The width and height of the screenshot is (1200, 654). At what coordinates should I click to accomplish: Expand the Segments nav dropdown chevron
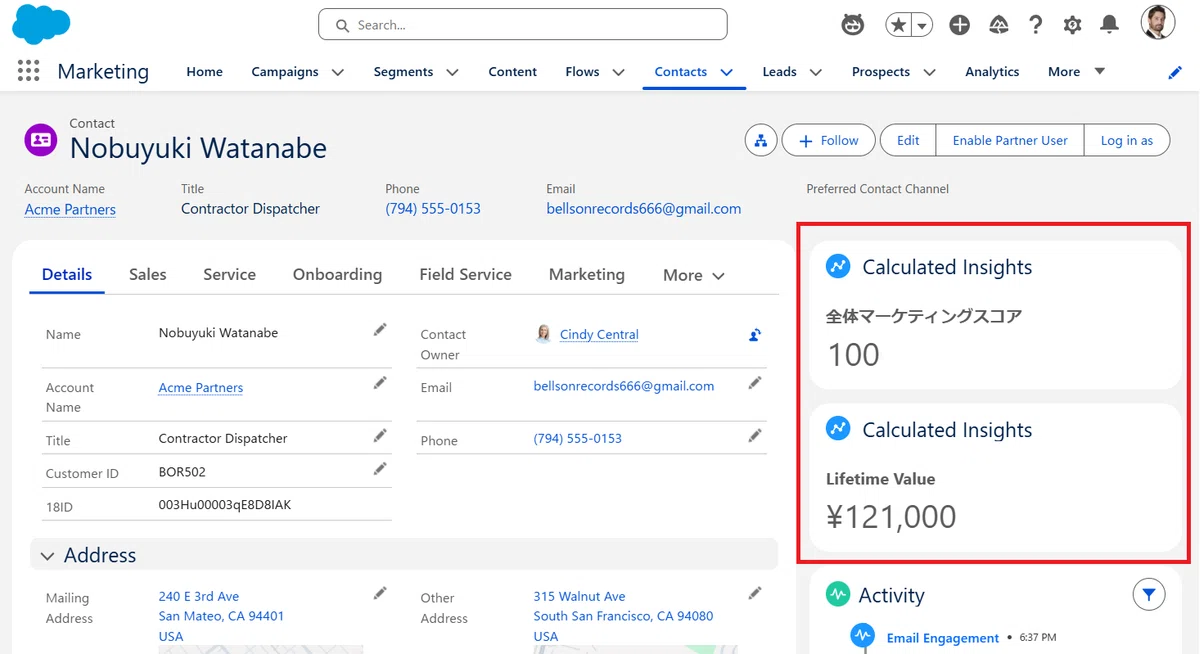452,72
